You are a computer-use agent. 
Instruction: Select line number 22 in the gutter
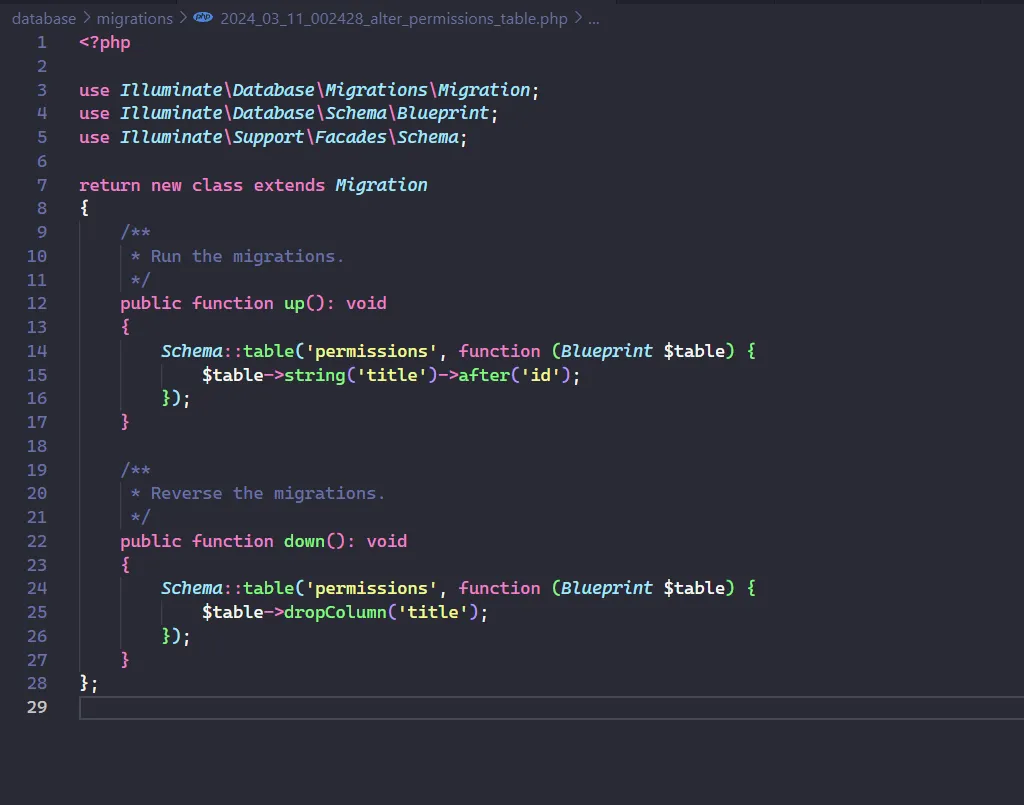point(36,541)
